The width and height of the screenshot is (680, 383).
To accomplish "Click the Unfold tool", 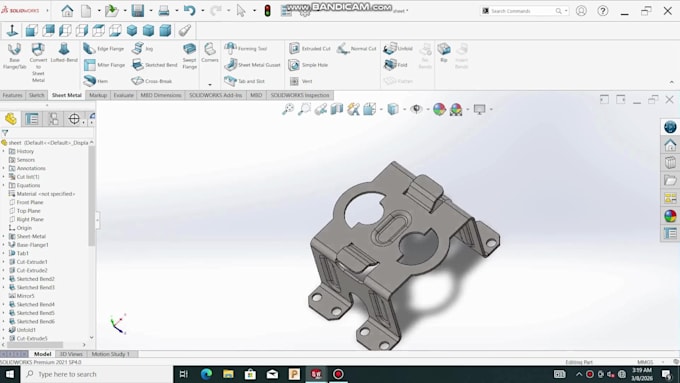I will 398,49.
